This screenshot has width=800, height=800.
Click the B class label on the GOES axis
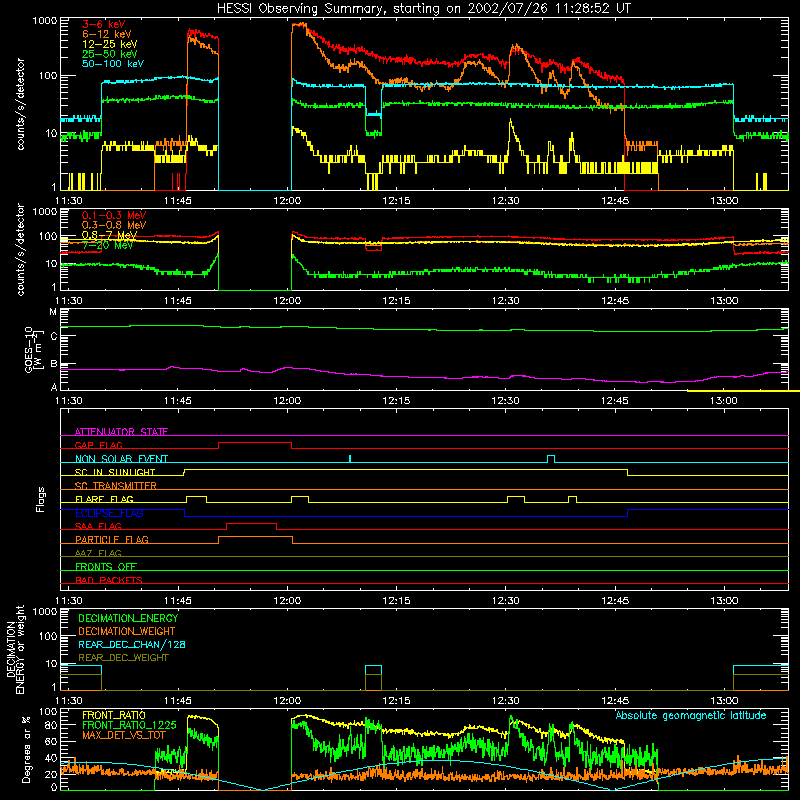[54, 364]
